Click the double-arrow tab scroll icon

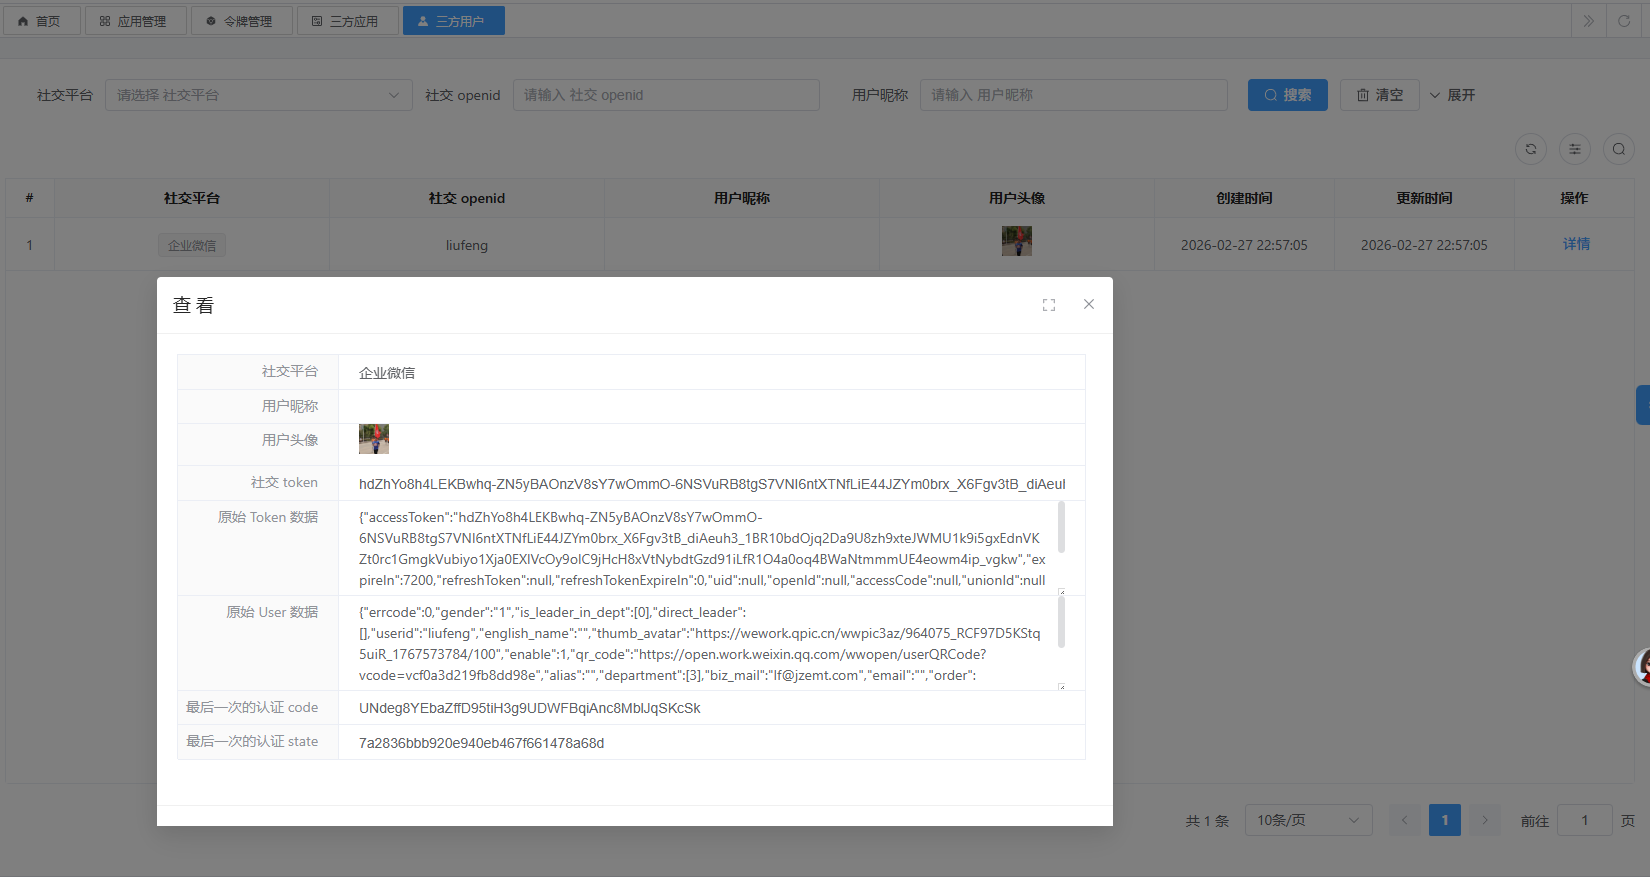[x=1588, y=21]
